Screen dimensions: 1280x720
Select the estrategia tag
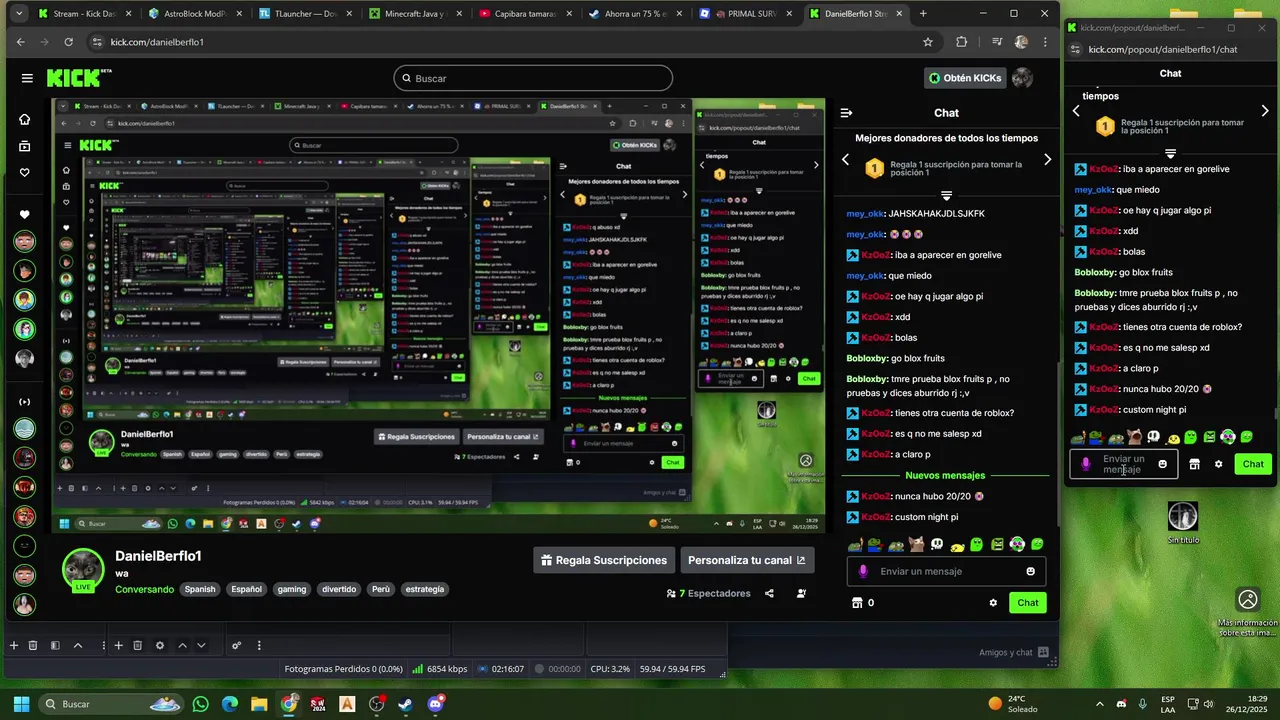click(x=424, y=589)
